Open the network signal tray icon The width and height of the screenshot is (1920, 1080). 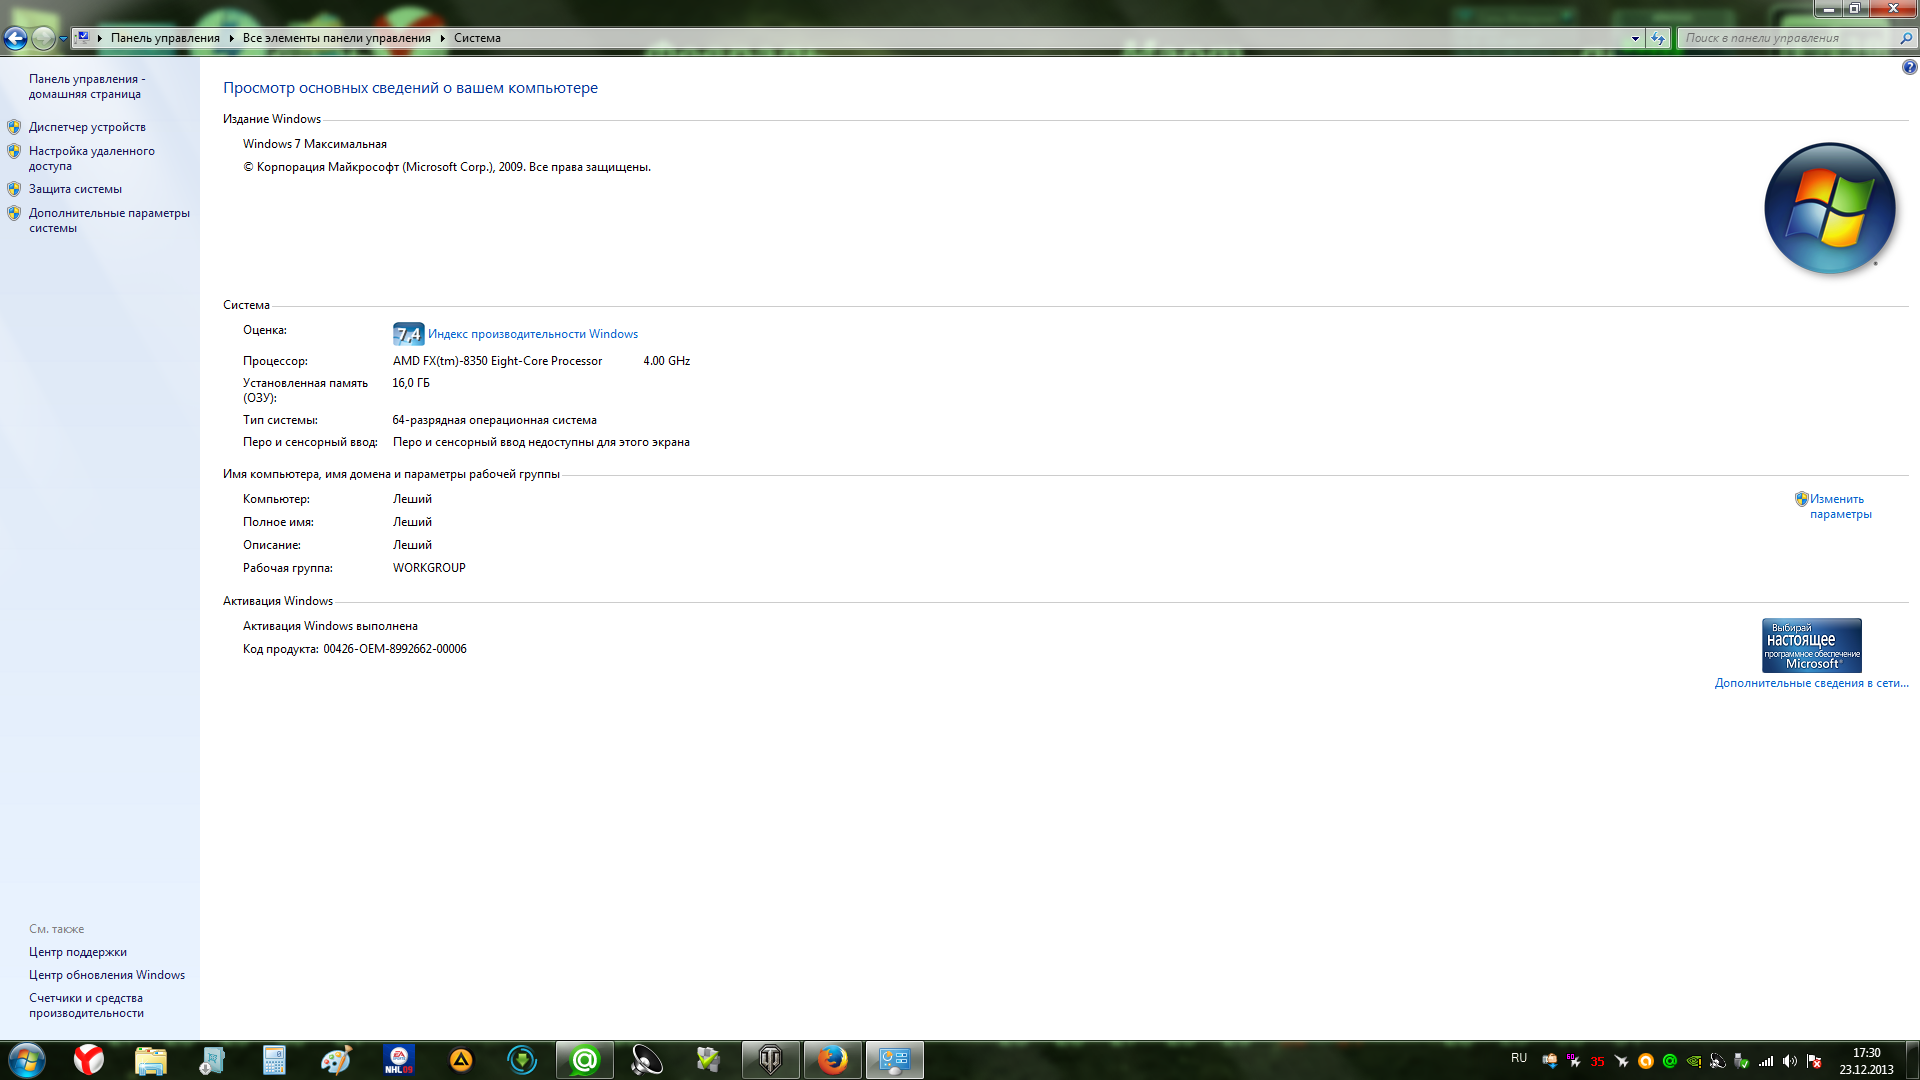(x=1766, y=1061)
